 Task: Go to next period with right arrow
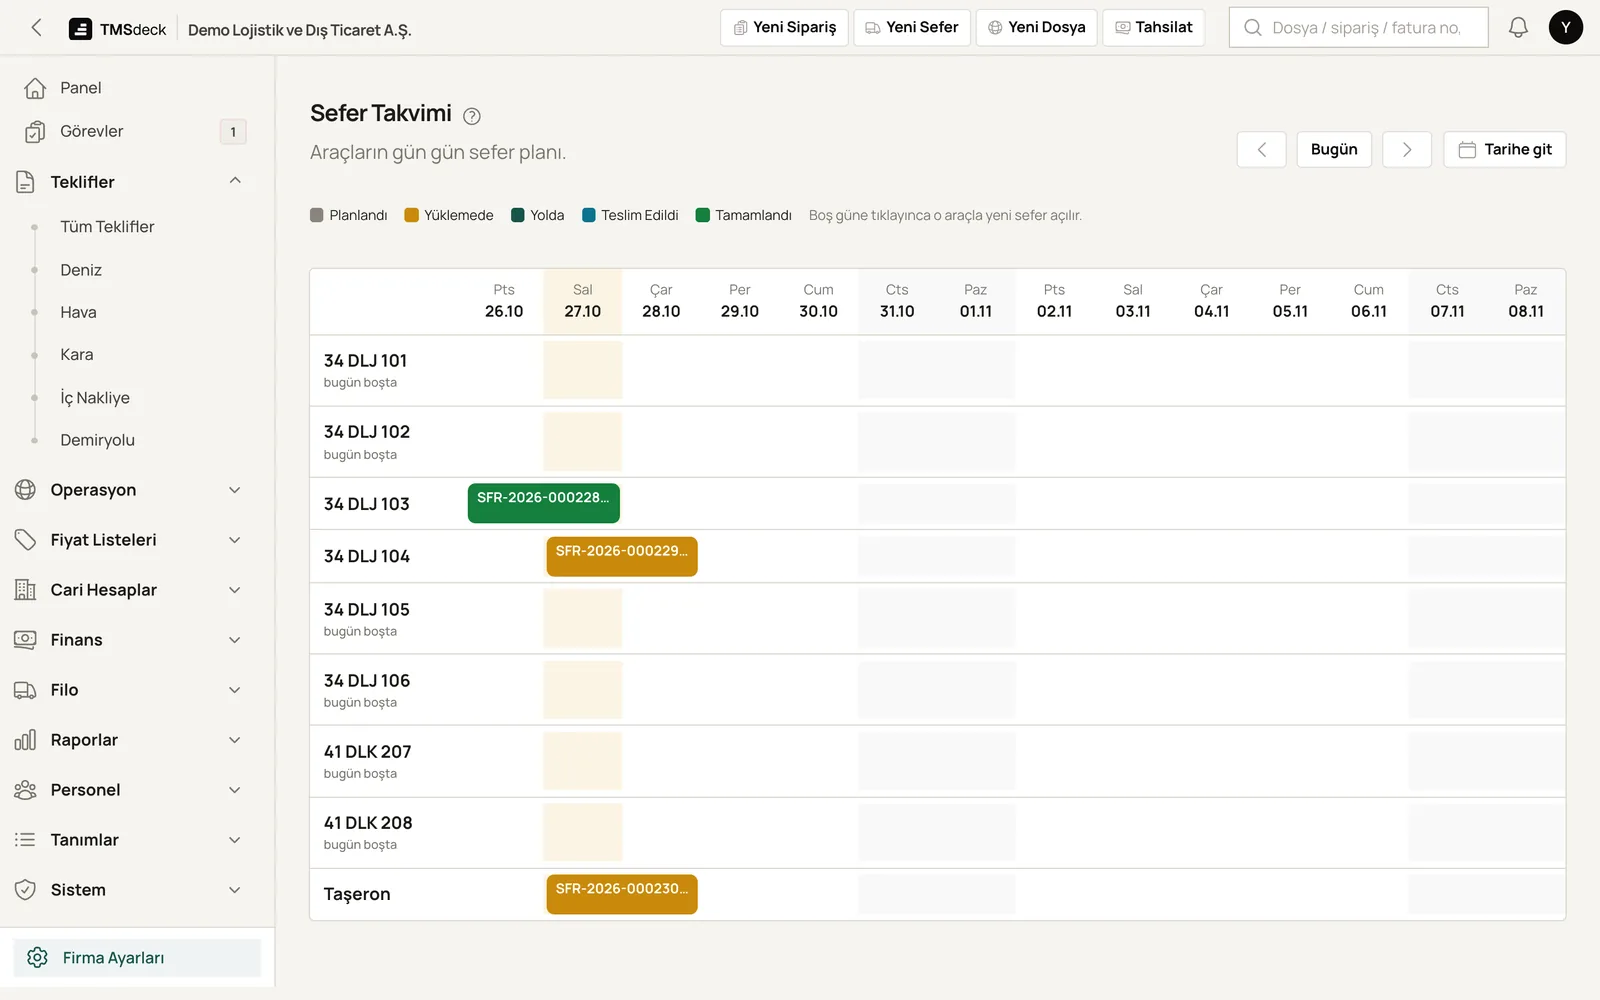(x=1407, y=150)
